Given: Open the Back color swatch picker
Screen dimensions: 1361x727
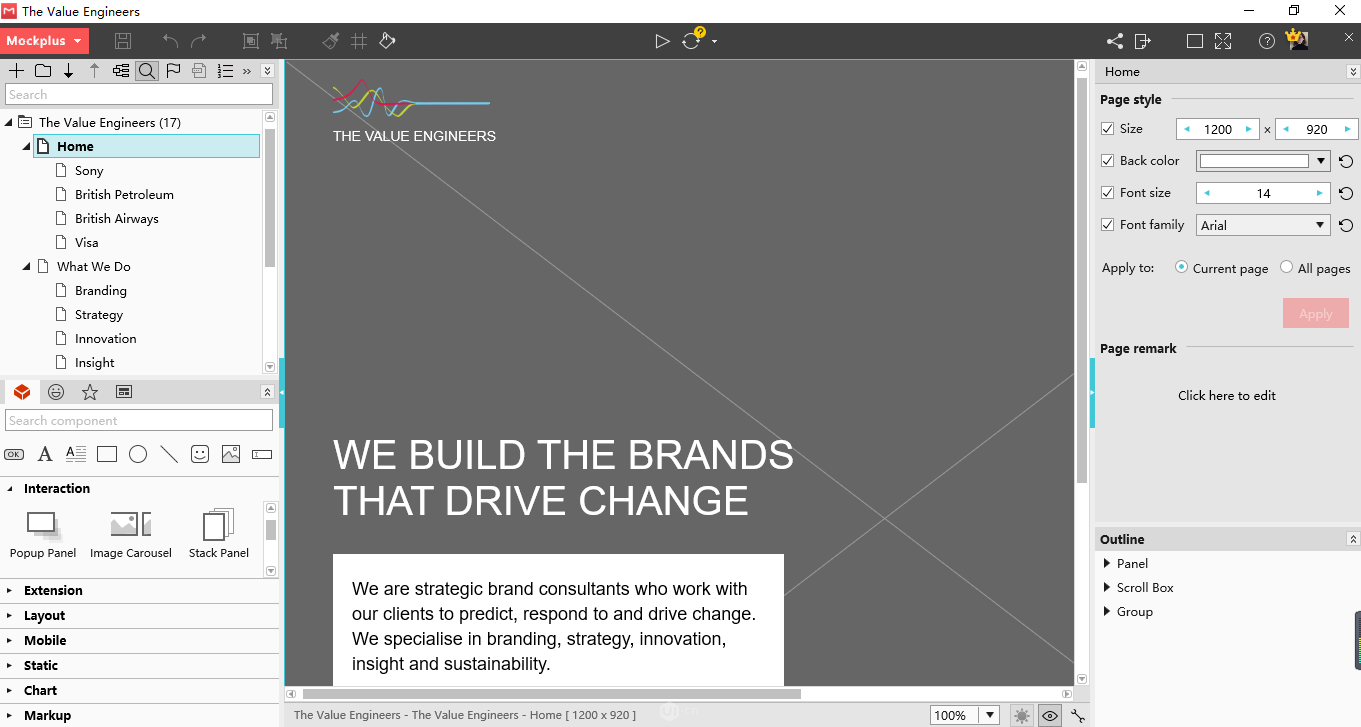Looking at the screenshot, I should (x=1254, y=161).
